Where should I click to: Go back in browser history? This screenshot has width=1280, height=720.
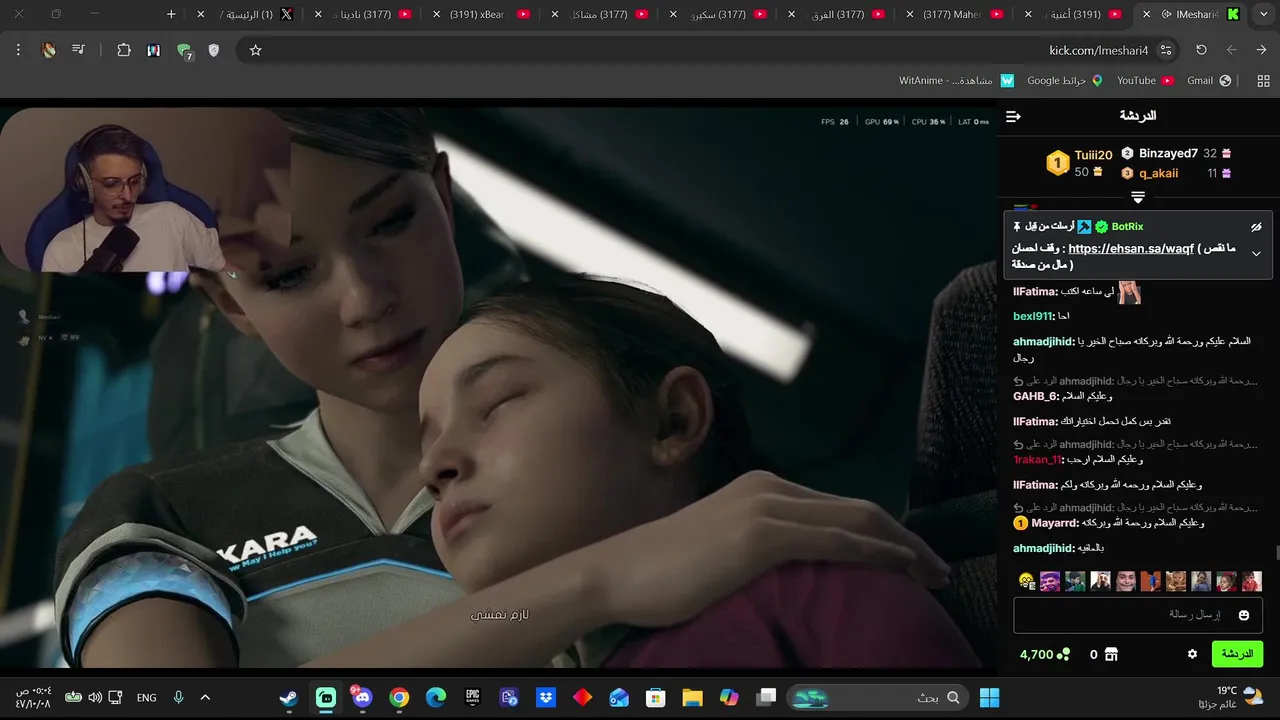tap(1261, 50)
